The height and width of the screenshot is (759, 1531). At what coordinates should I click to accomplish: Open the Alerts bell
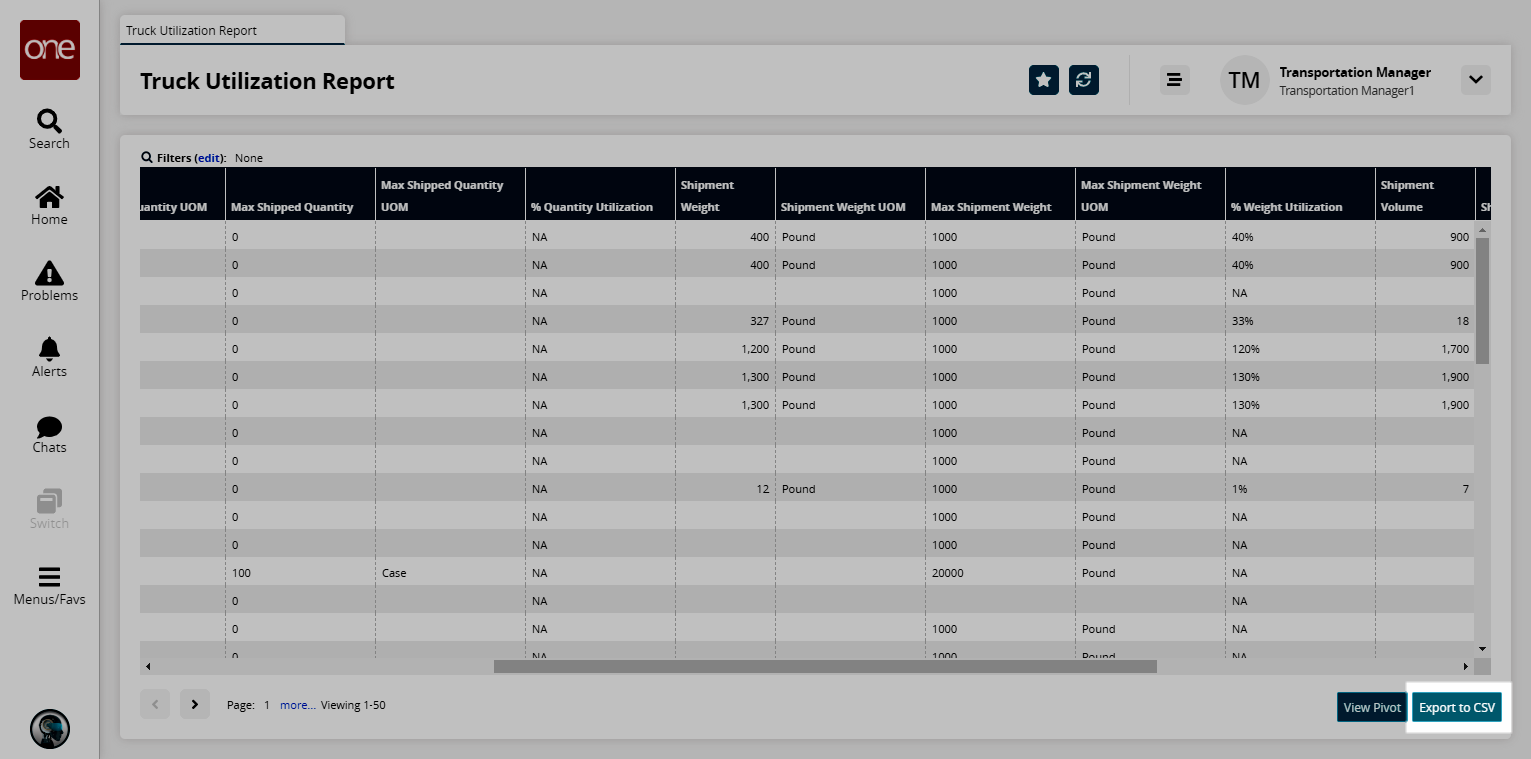click(x=49, y=358)
